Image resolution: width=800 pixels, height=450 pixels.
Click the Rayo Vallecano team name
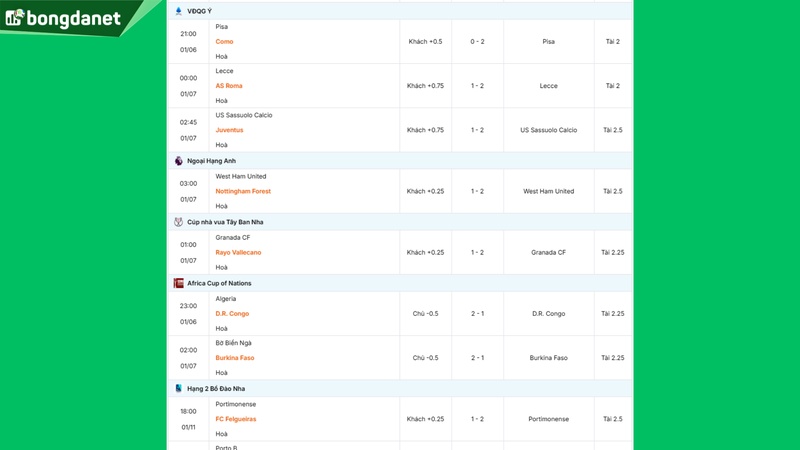point(238,253)
